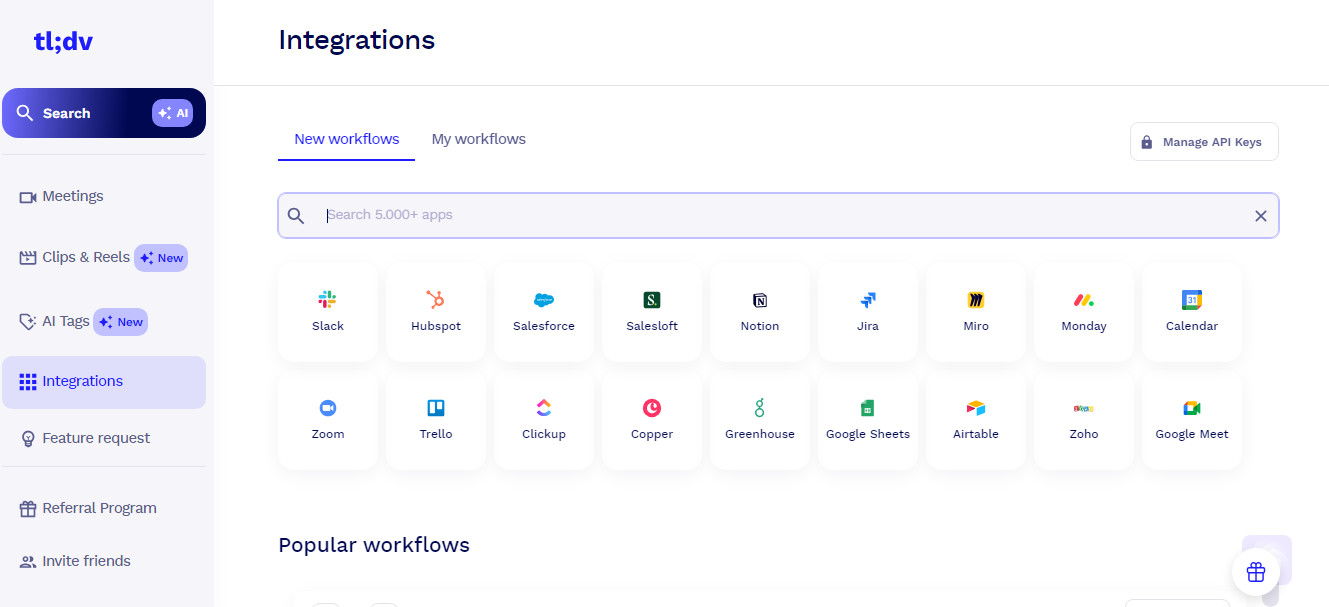The height and width of the screenshot is (607, 1329).
Task: Open the sidebar Search button
Action: 104,113
